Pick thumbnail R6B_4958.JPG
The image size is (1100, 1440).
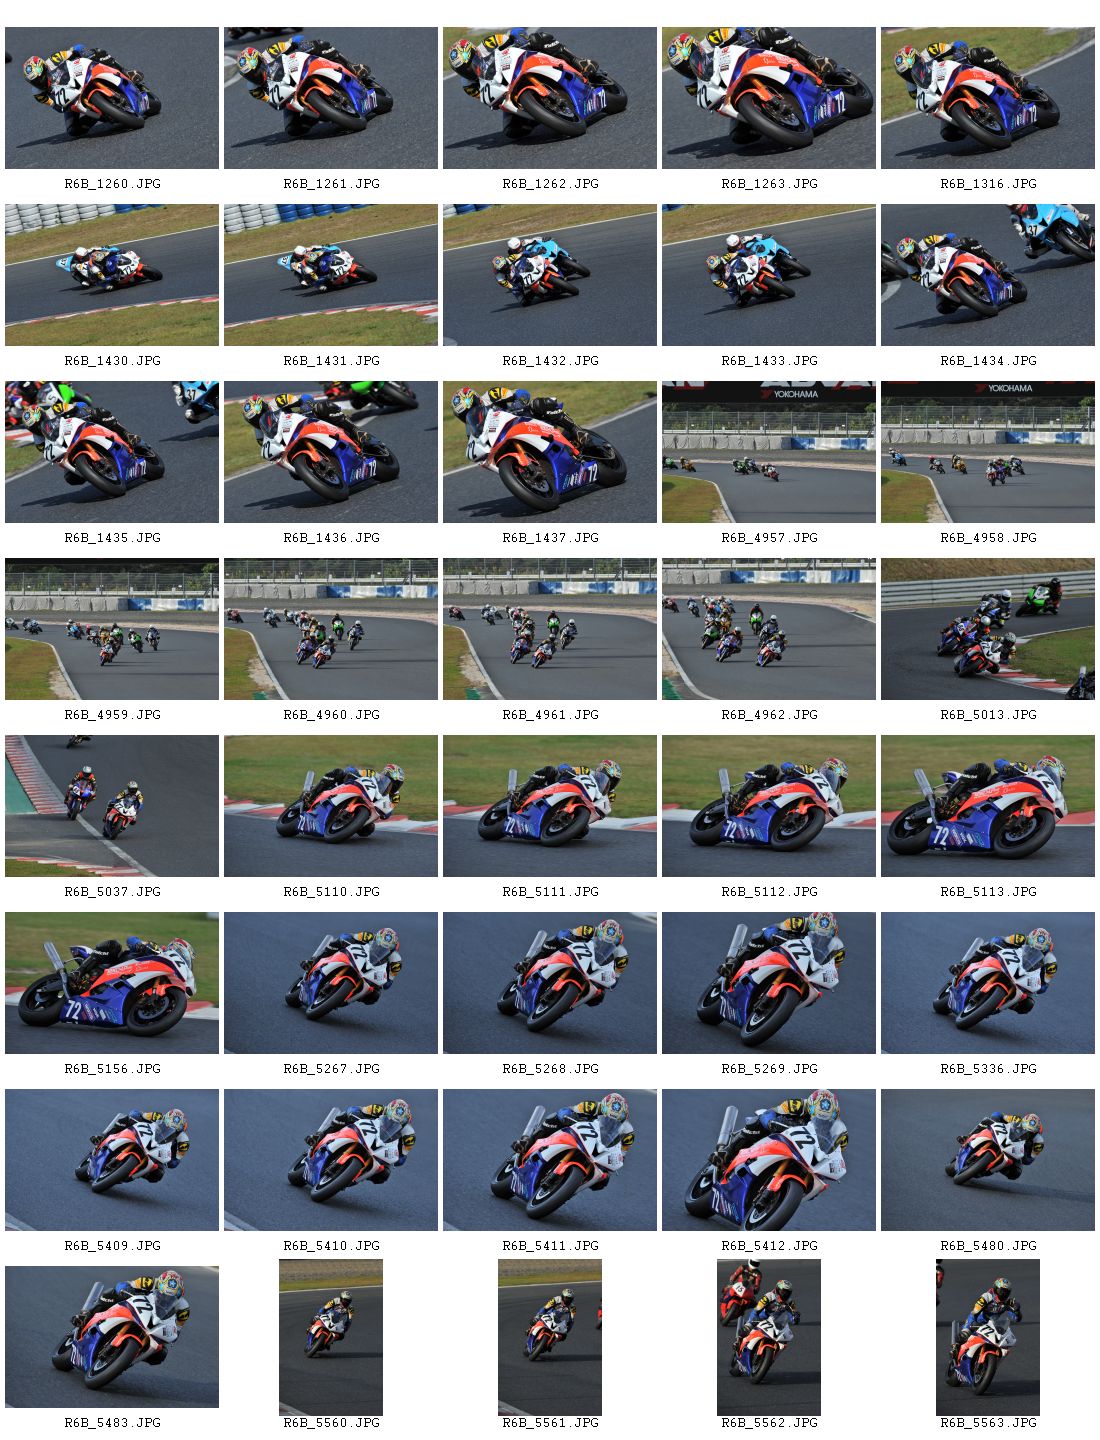[988, 452]
